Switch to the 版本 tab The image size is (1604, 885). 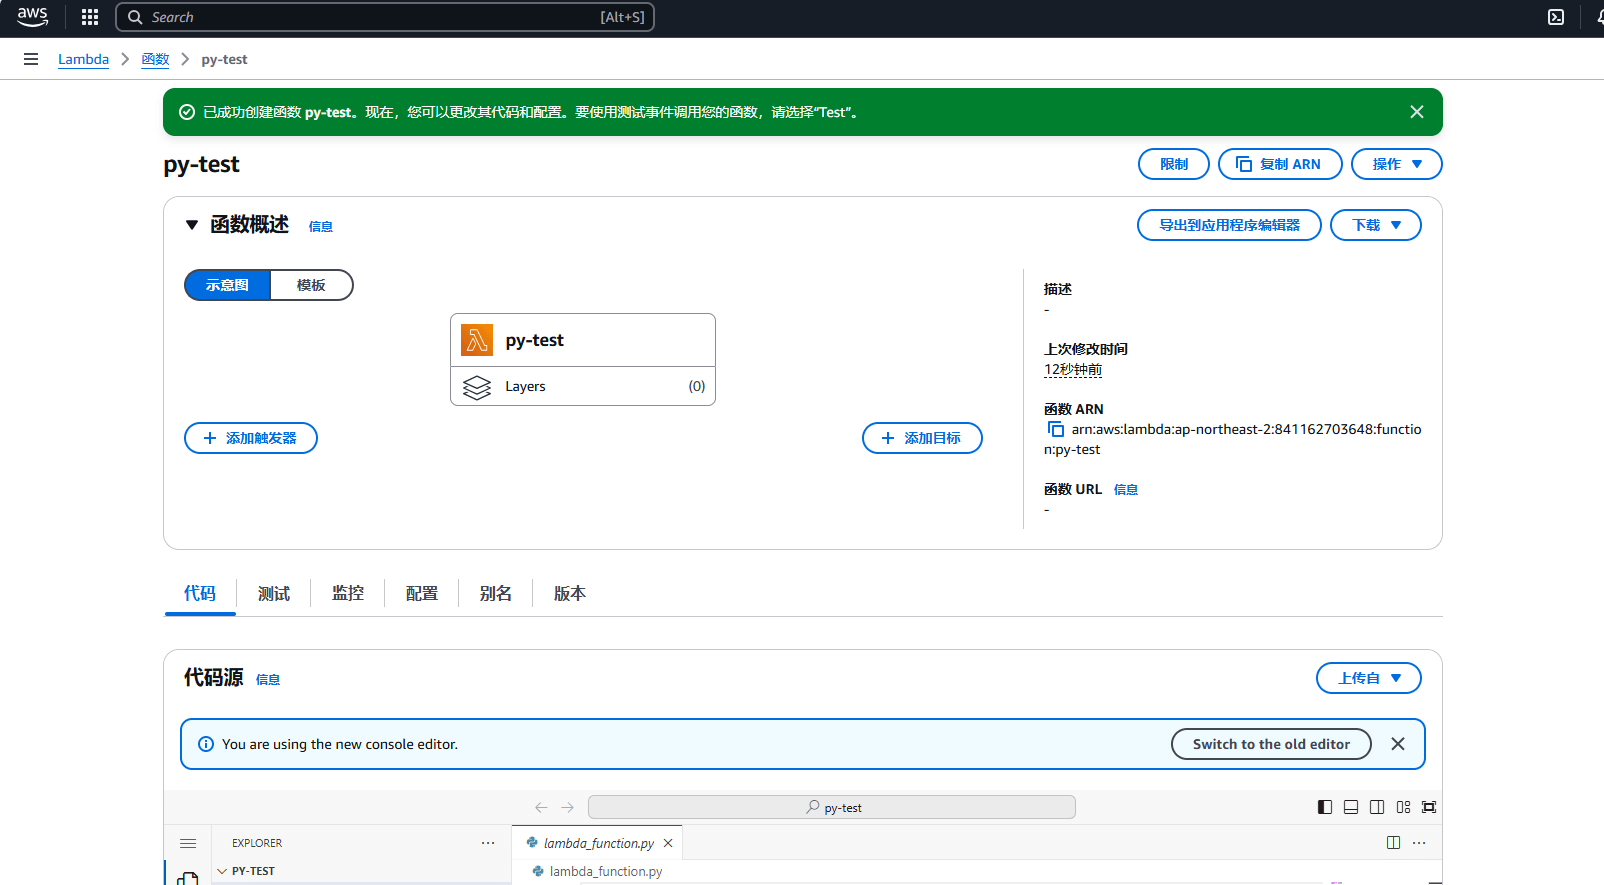tap(570, 593)
